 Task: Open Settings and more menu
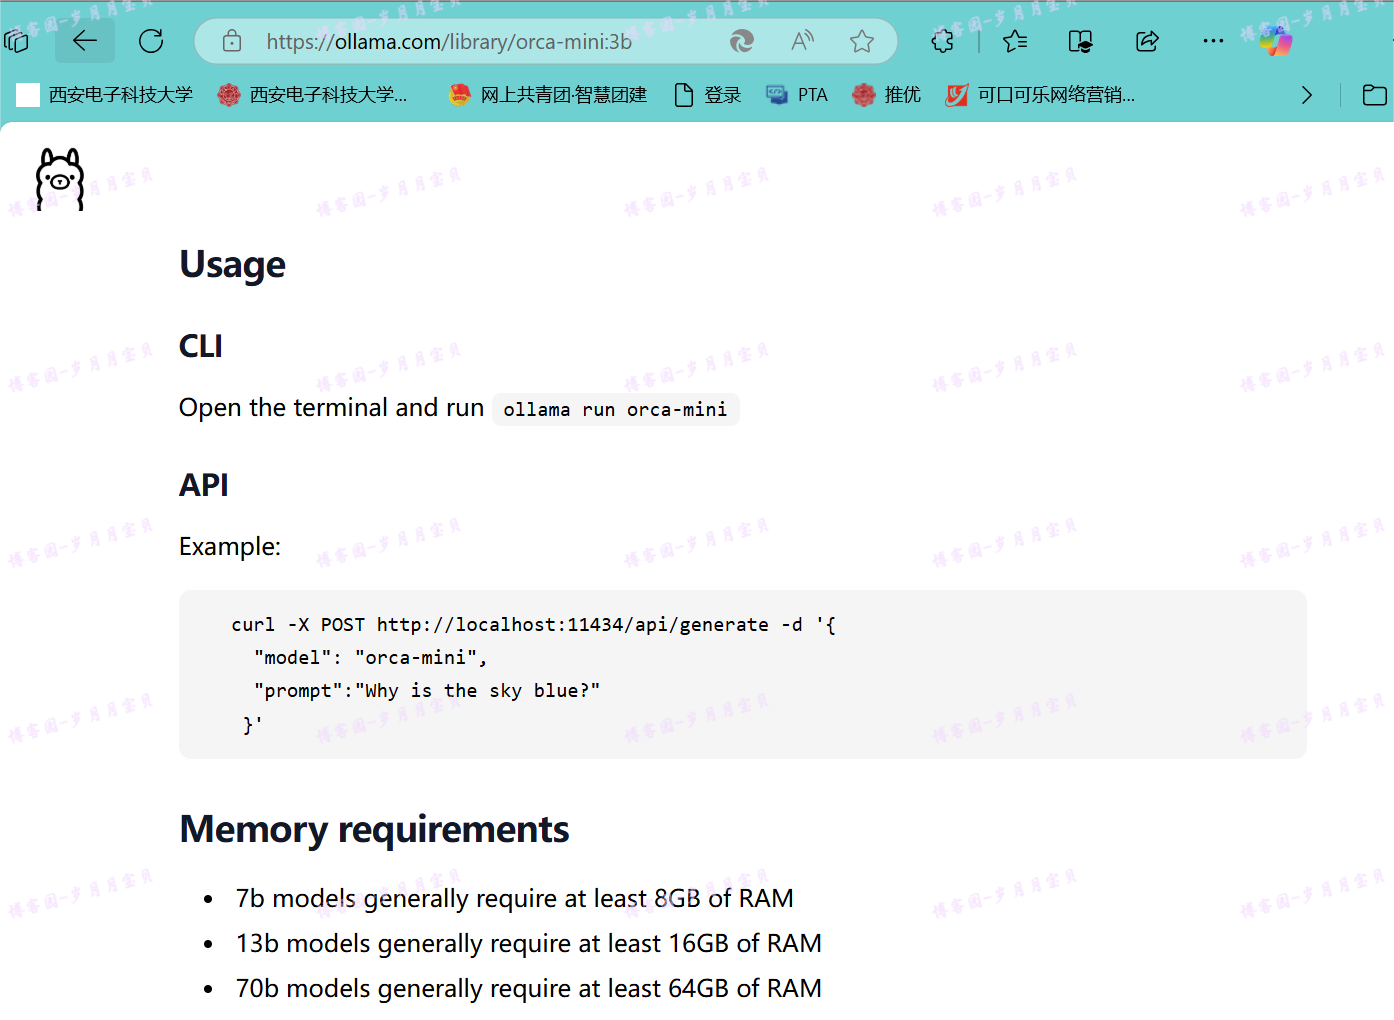(1213, 41)
